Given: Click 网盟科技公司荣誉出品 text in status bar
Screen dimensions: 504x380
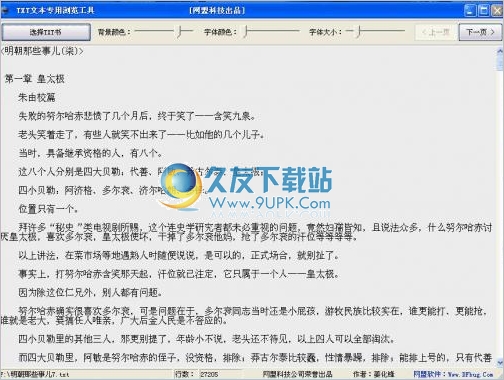Looking at the screenshot, I should click(x=297, y=374).
